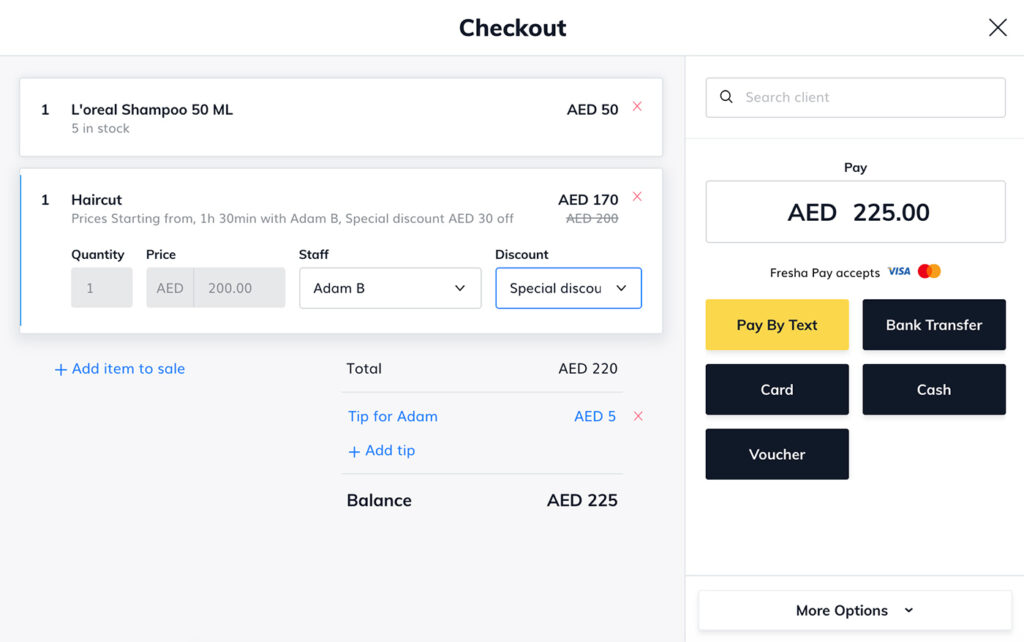Viewport: 1024px width, 642px height.
Task: Choose Voucher payment option
Action: [777, 454]
